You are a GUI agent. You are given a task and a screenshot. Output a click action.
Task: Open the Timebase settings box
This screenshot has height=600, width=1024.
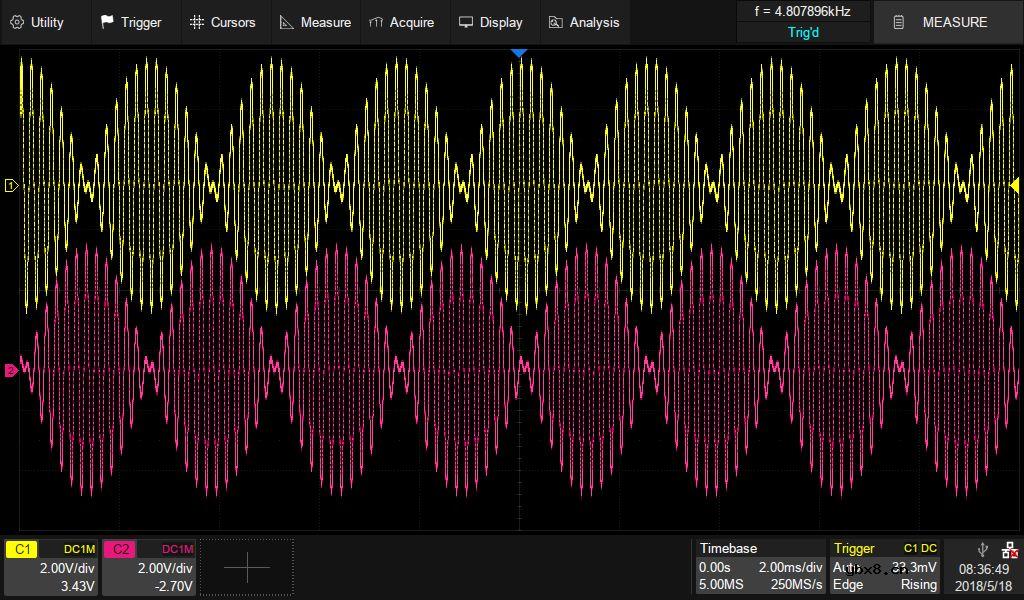point(761,567)
